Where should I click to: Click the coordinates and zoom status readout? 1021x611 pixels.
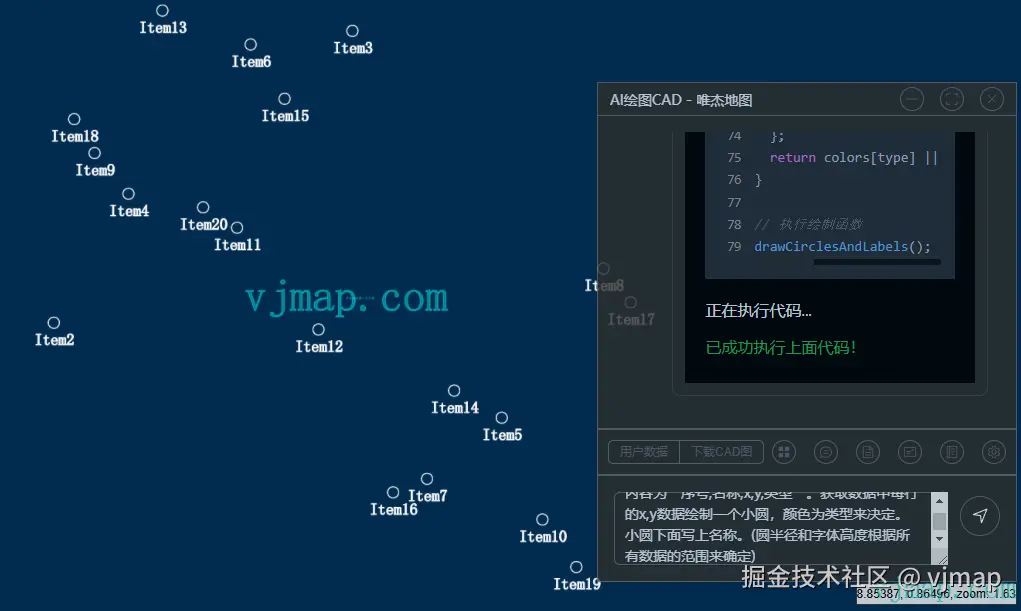point(936,593)
